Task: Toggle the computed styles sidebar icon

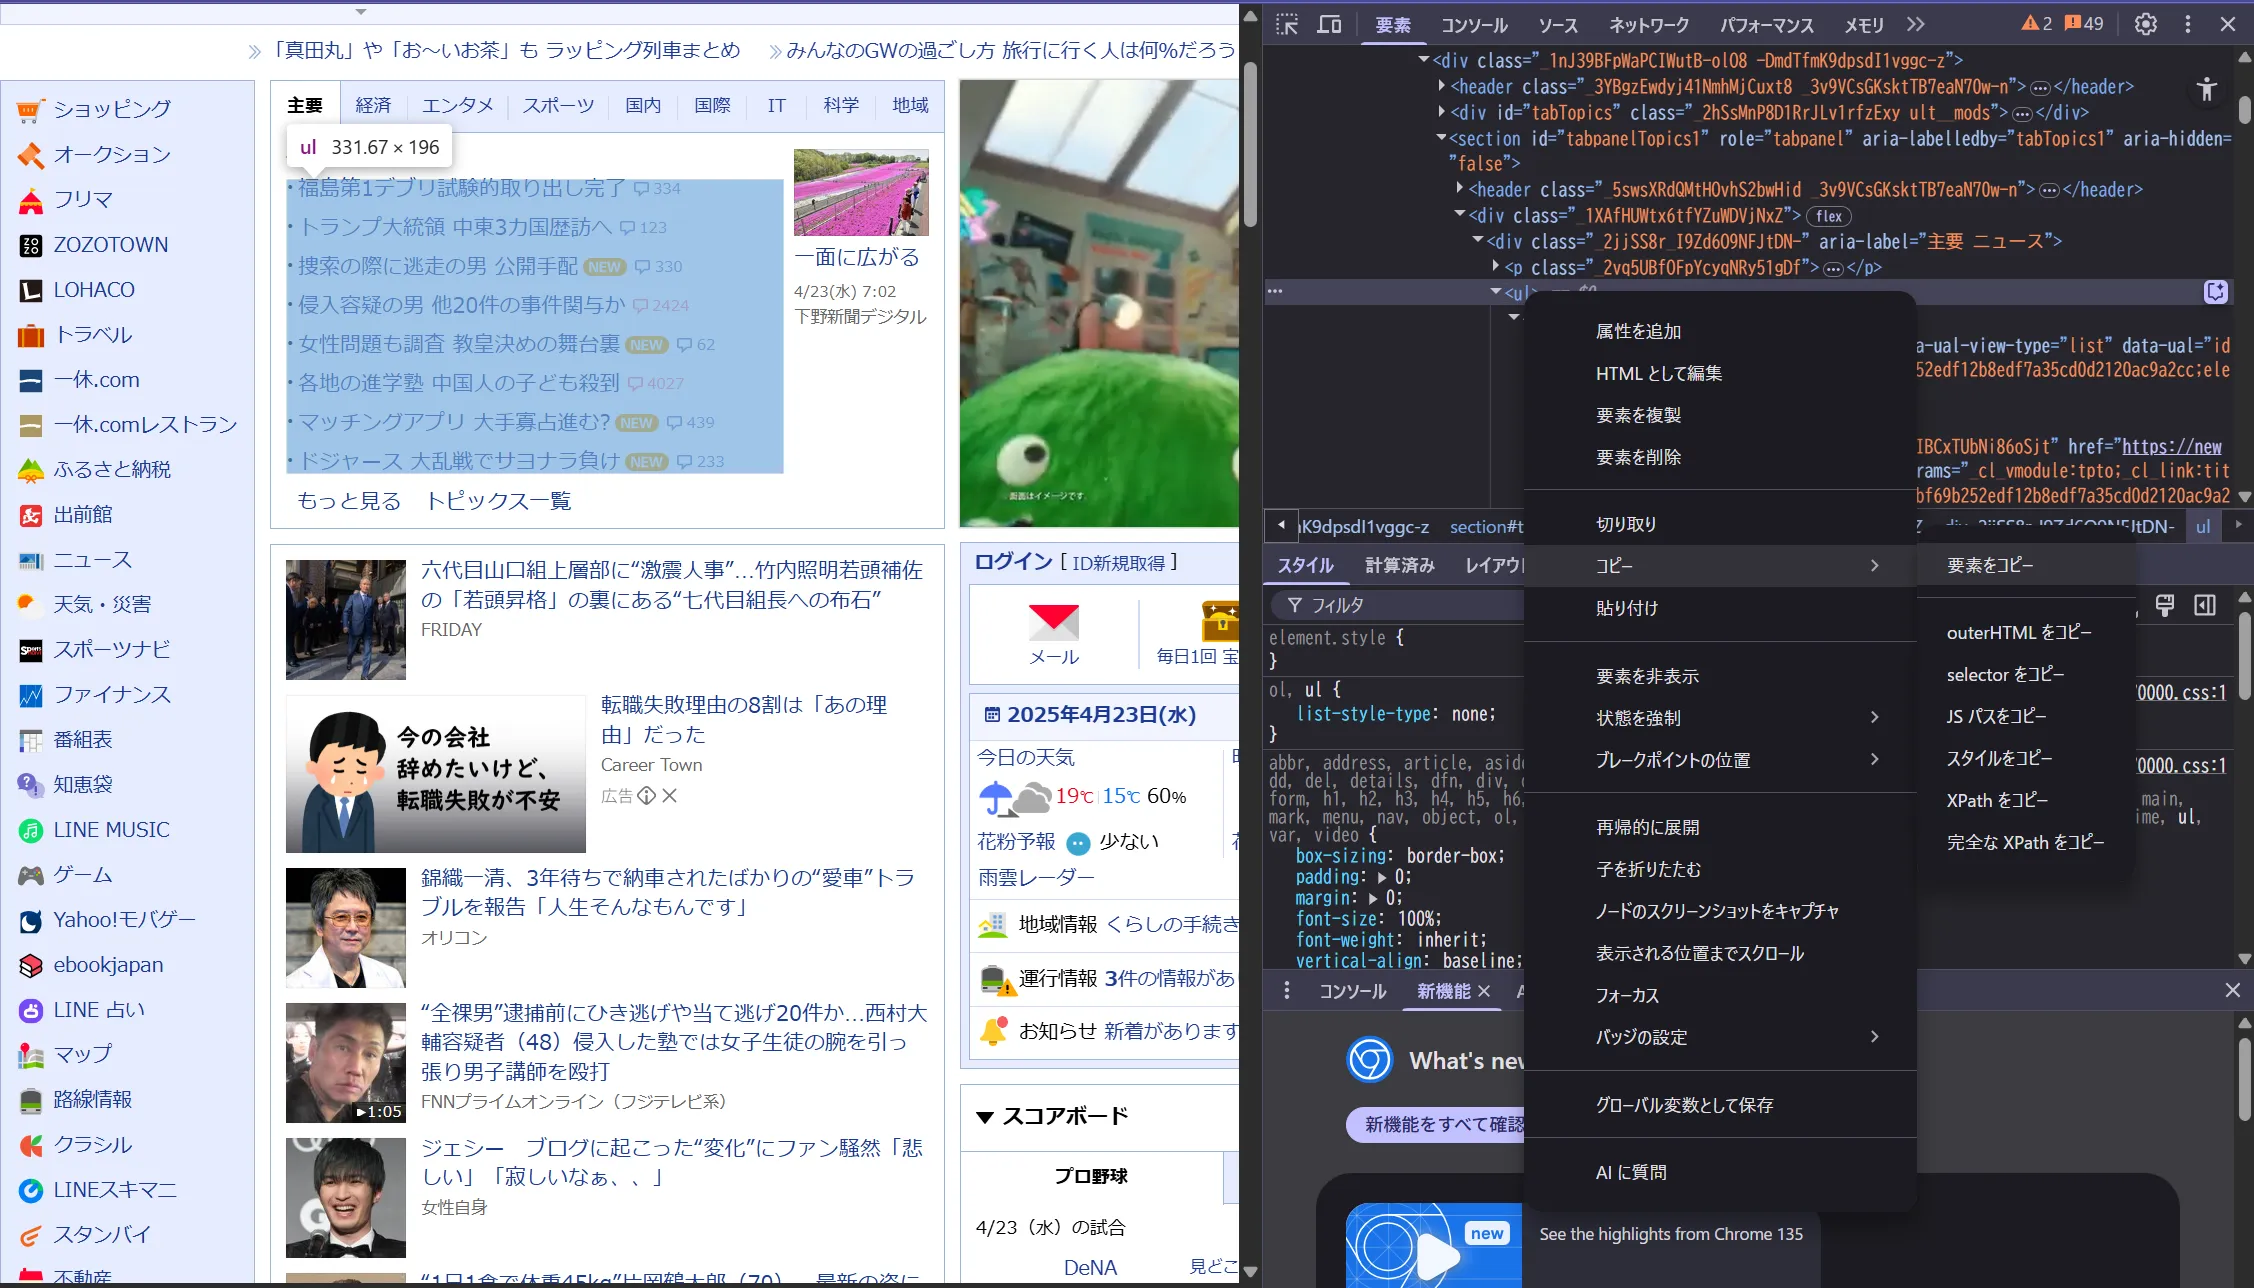Action: pos(2205,605)
